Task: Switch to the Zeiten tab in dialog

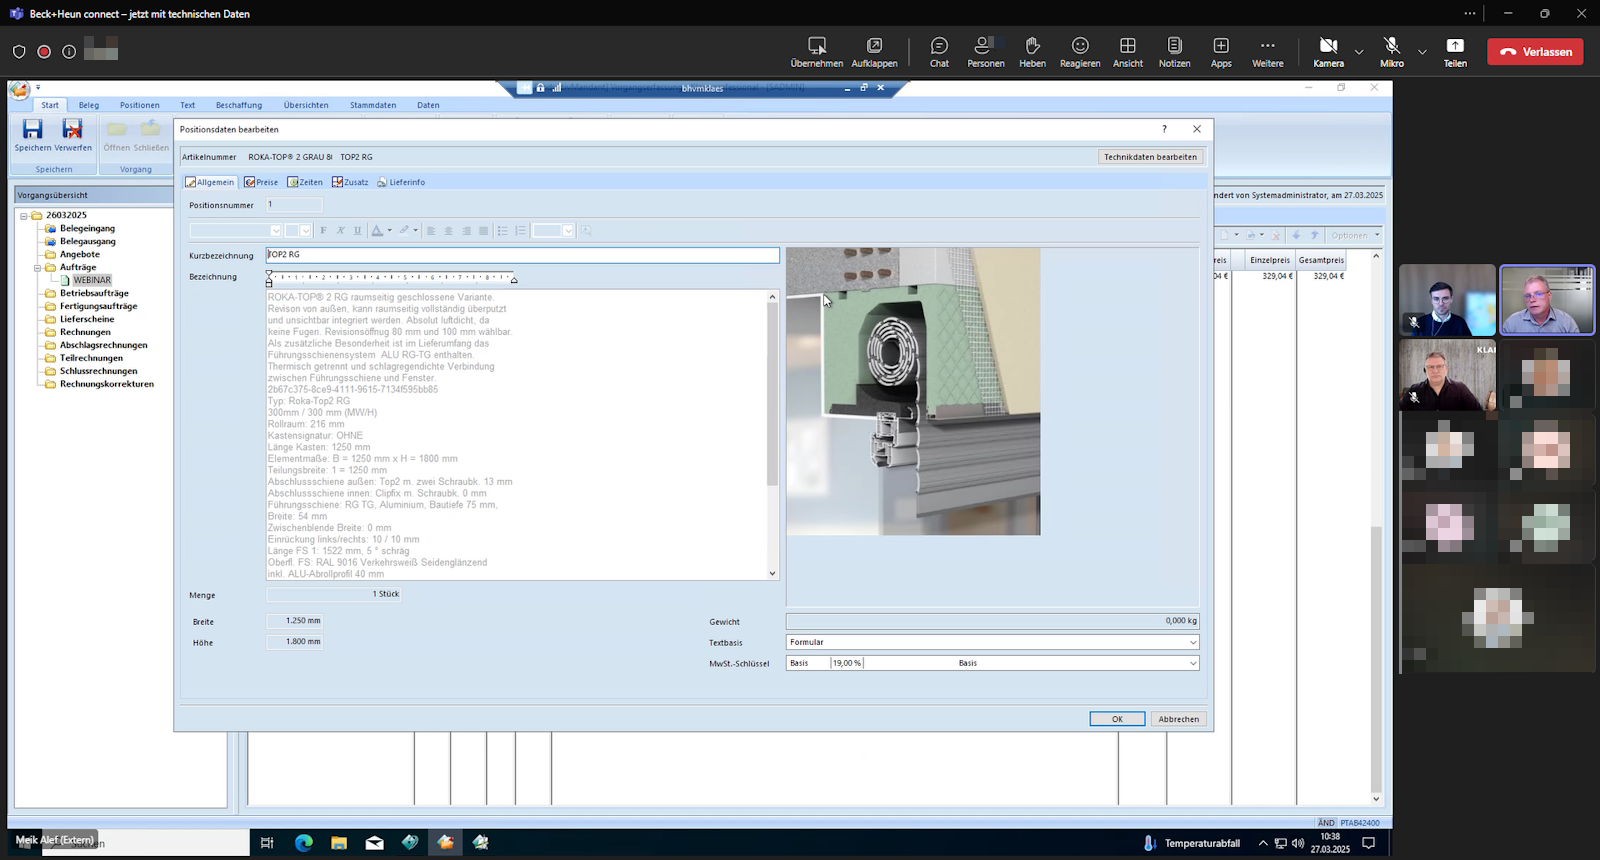Action: coord(305,182)
